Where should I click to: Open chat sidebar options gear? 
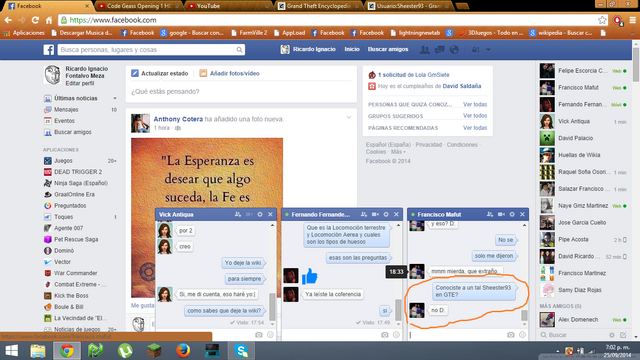pyautogui.click(x=611, y=335)
